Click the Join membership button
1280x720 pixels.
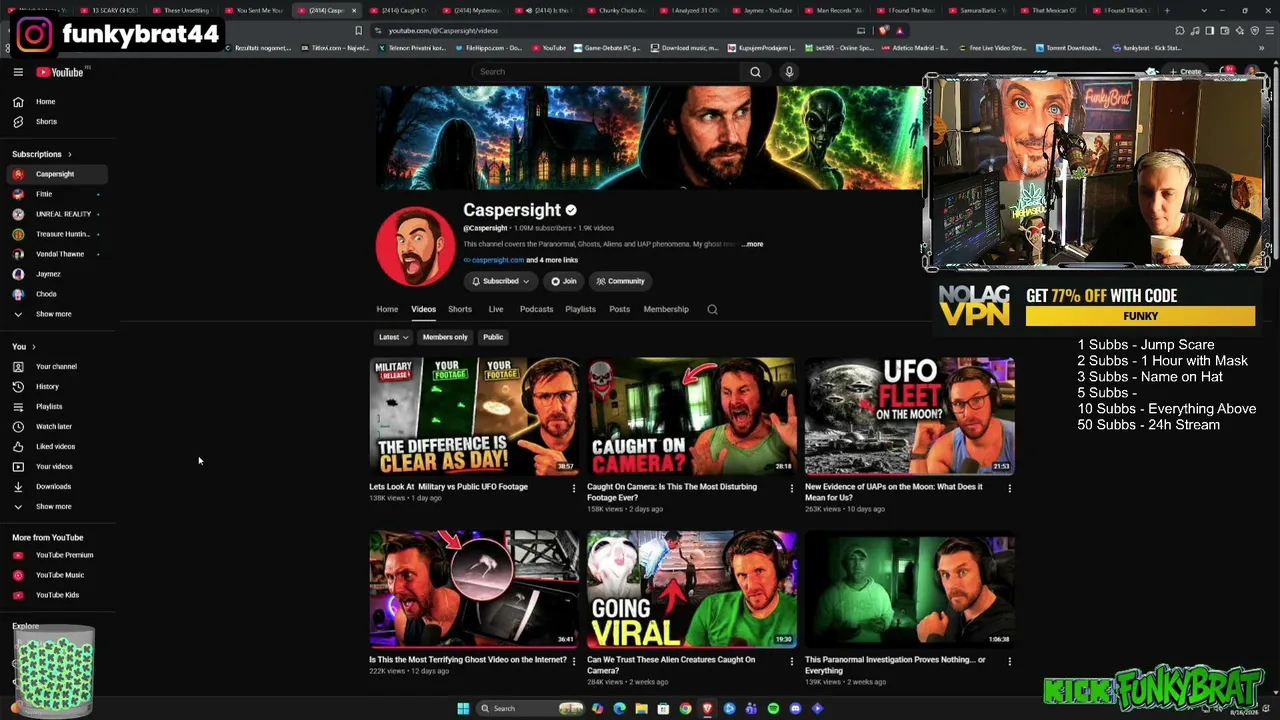(564, 282)
